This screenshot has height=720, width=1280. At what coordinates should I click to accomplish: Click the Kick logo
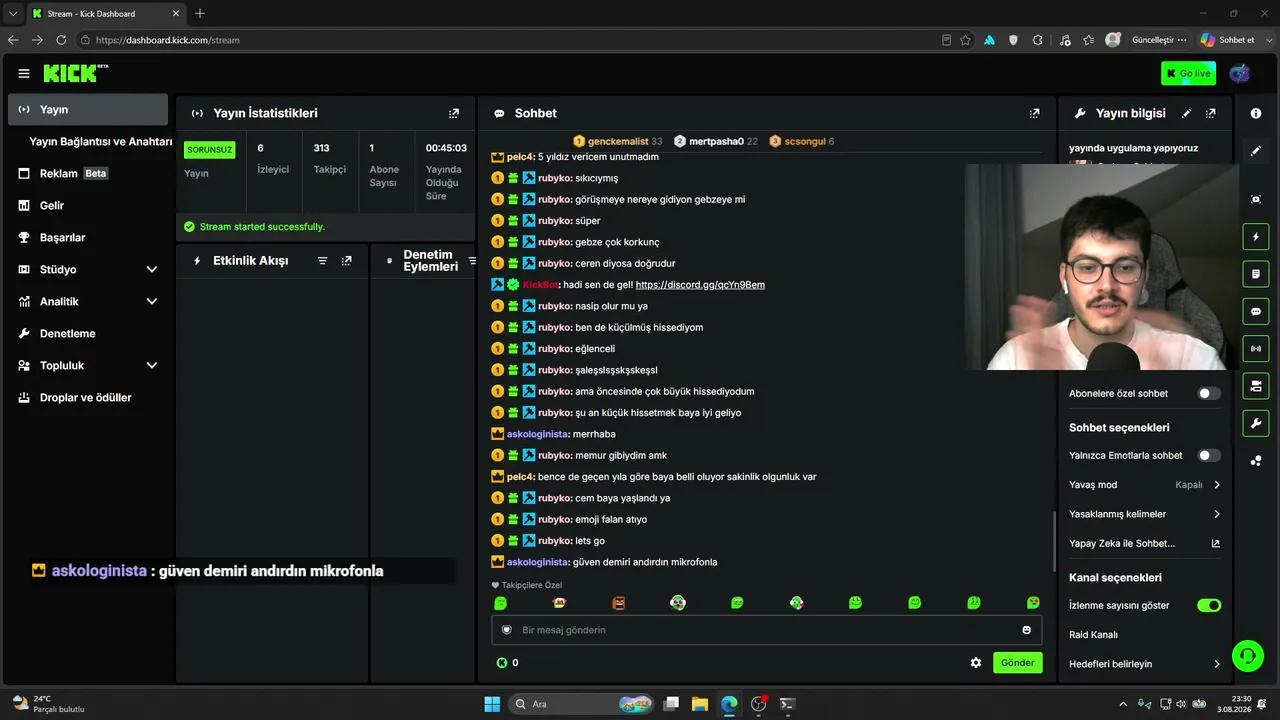[75, 73]
